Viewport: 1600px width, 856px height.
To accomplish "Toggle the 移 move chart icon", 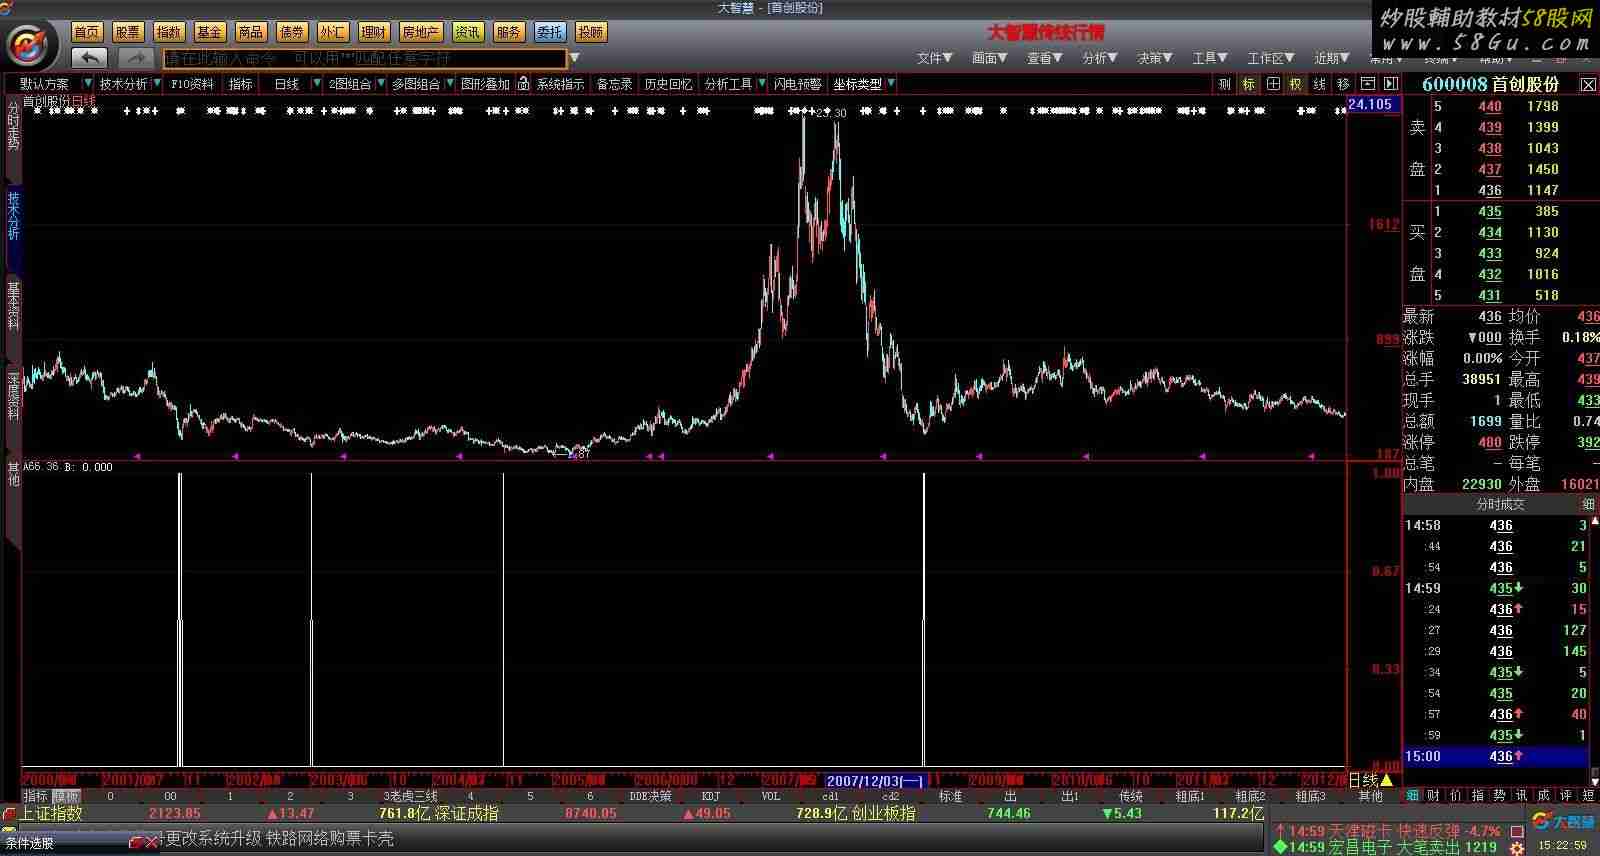I will (1343, 84).
